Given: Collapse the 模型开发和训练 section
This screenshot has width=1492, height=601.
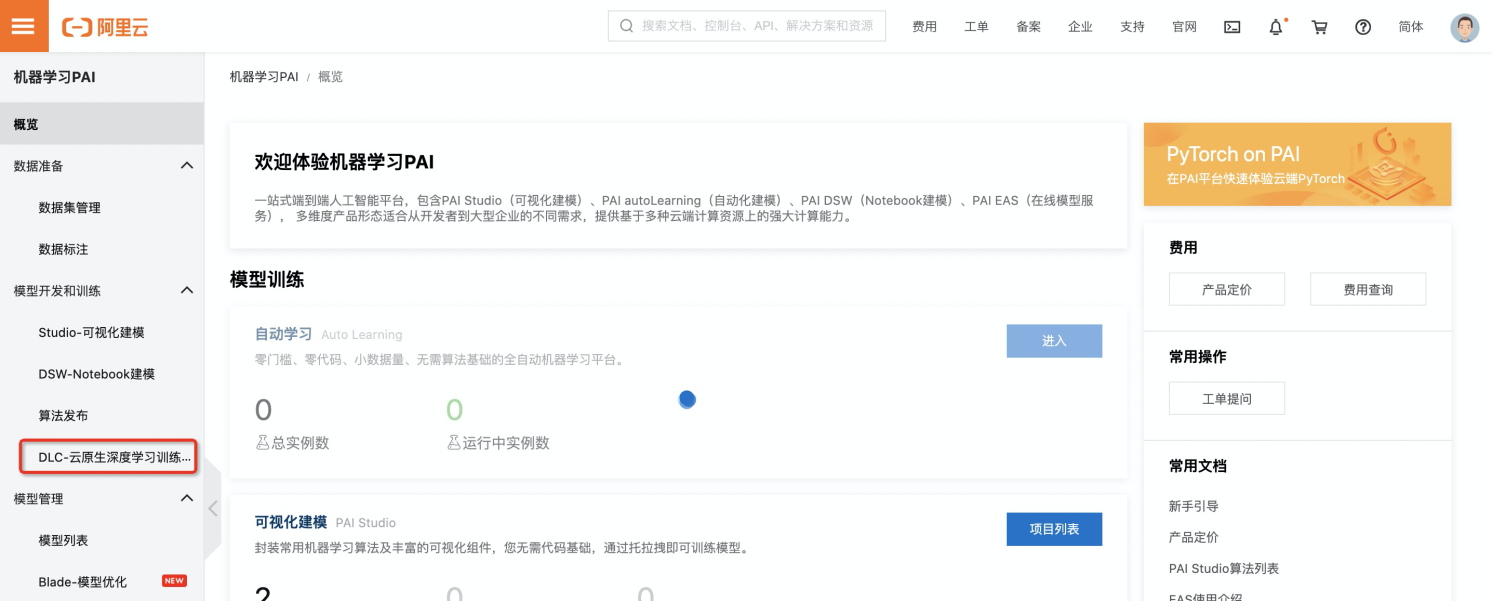Looking at the screenshot, I should coord(187,291).
